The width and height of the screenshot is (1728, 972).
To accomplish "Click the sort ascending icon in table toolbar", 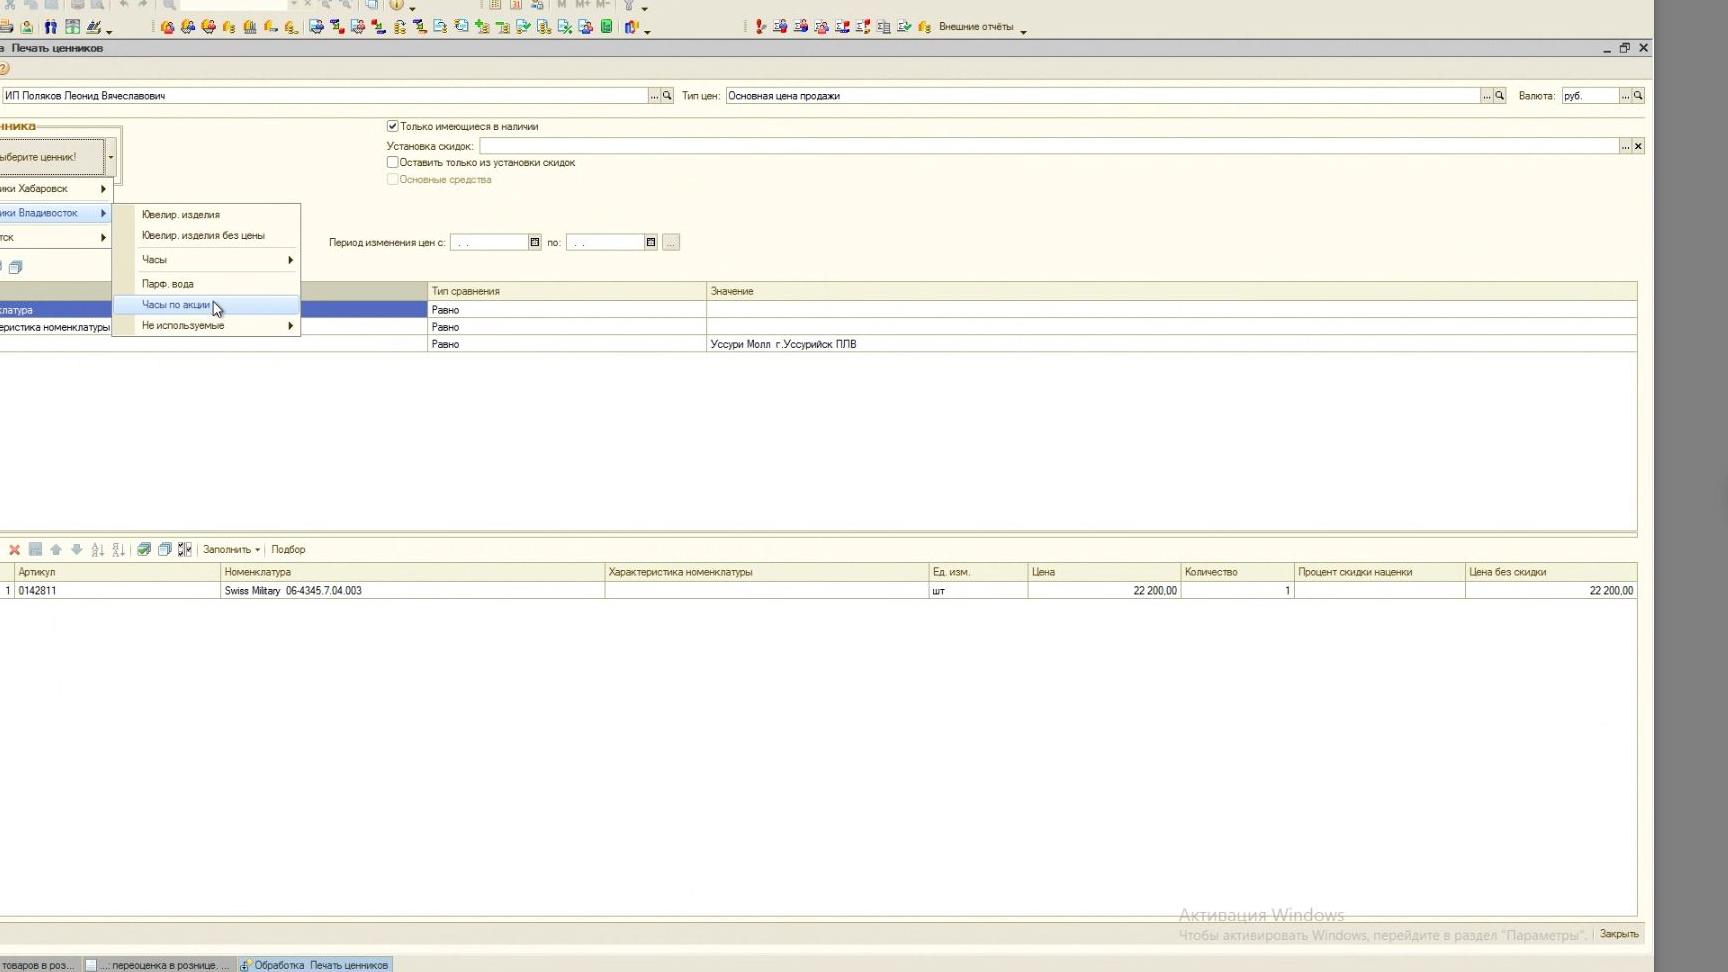I will (x=98, y=549).
